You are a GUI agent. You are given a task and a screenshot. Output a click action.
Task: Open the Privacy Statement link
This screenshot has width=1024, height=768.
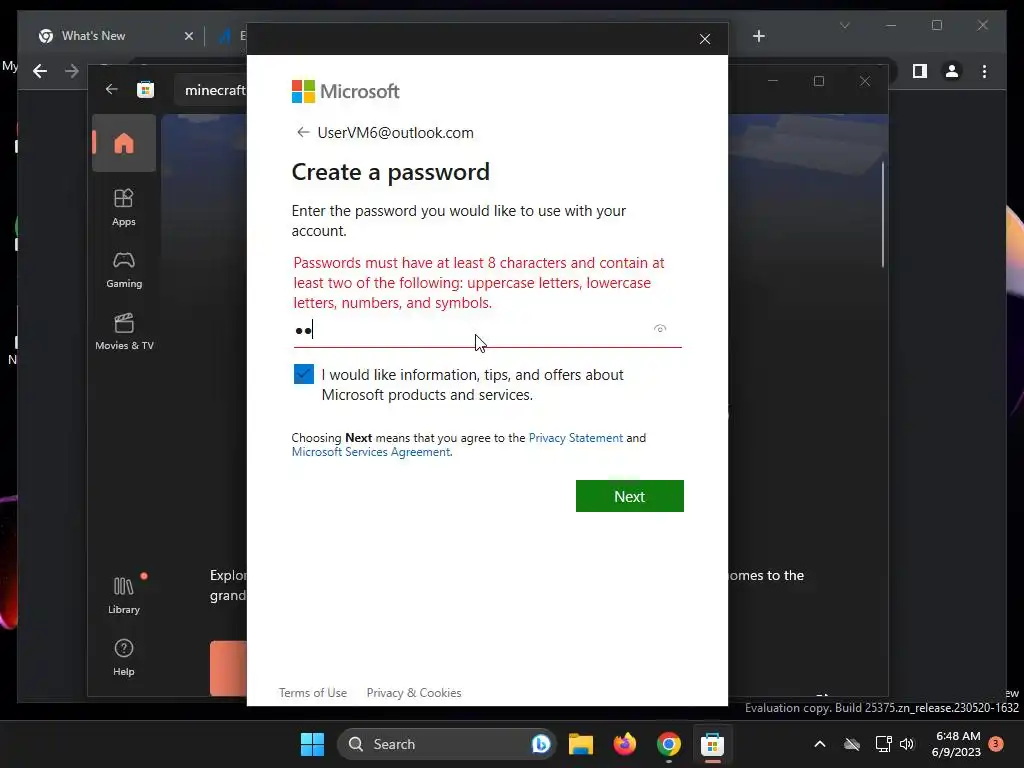coord(575,438)
